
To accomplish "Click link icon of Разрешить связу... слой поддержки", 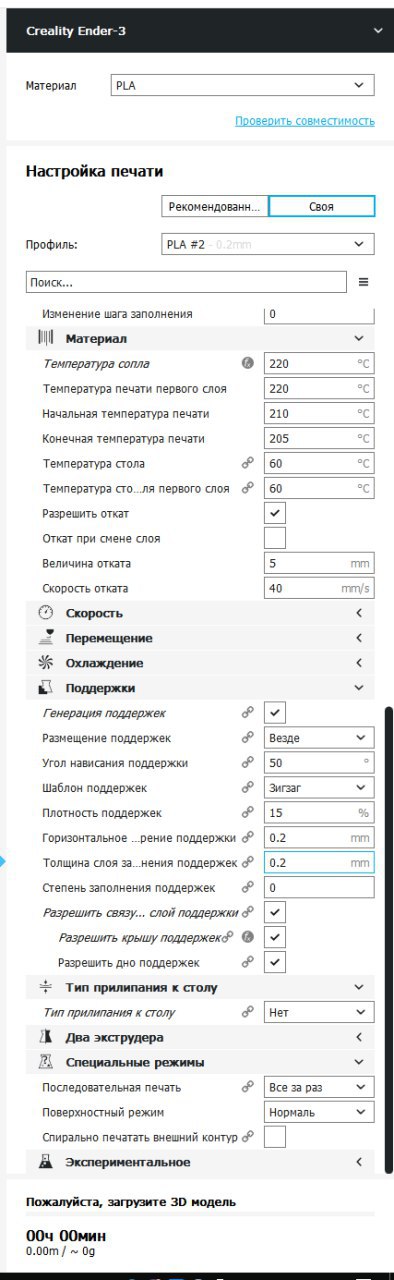I will pyautogui.click(x=247, y=912).
